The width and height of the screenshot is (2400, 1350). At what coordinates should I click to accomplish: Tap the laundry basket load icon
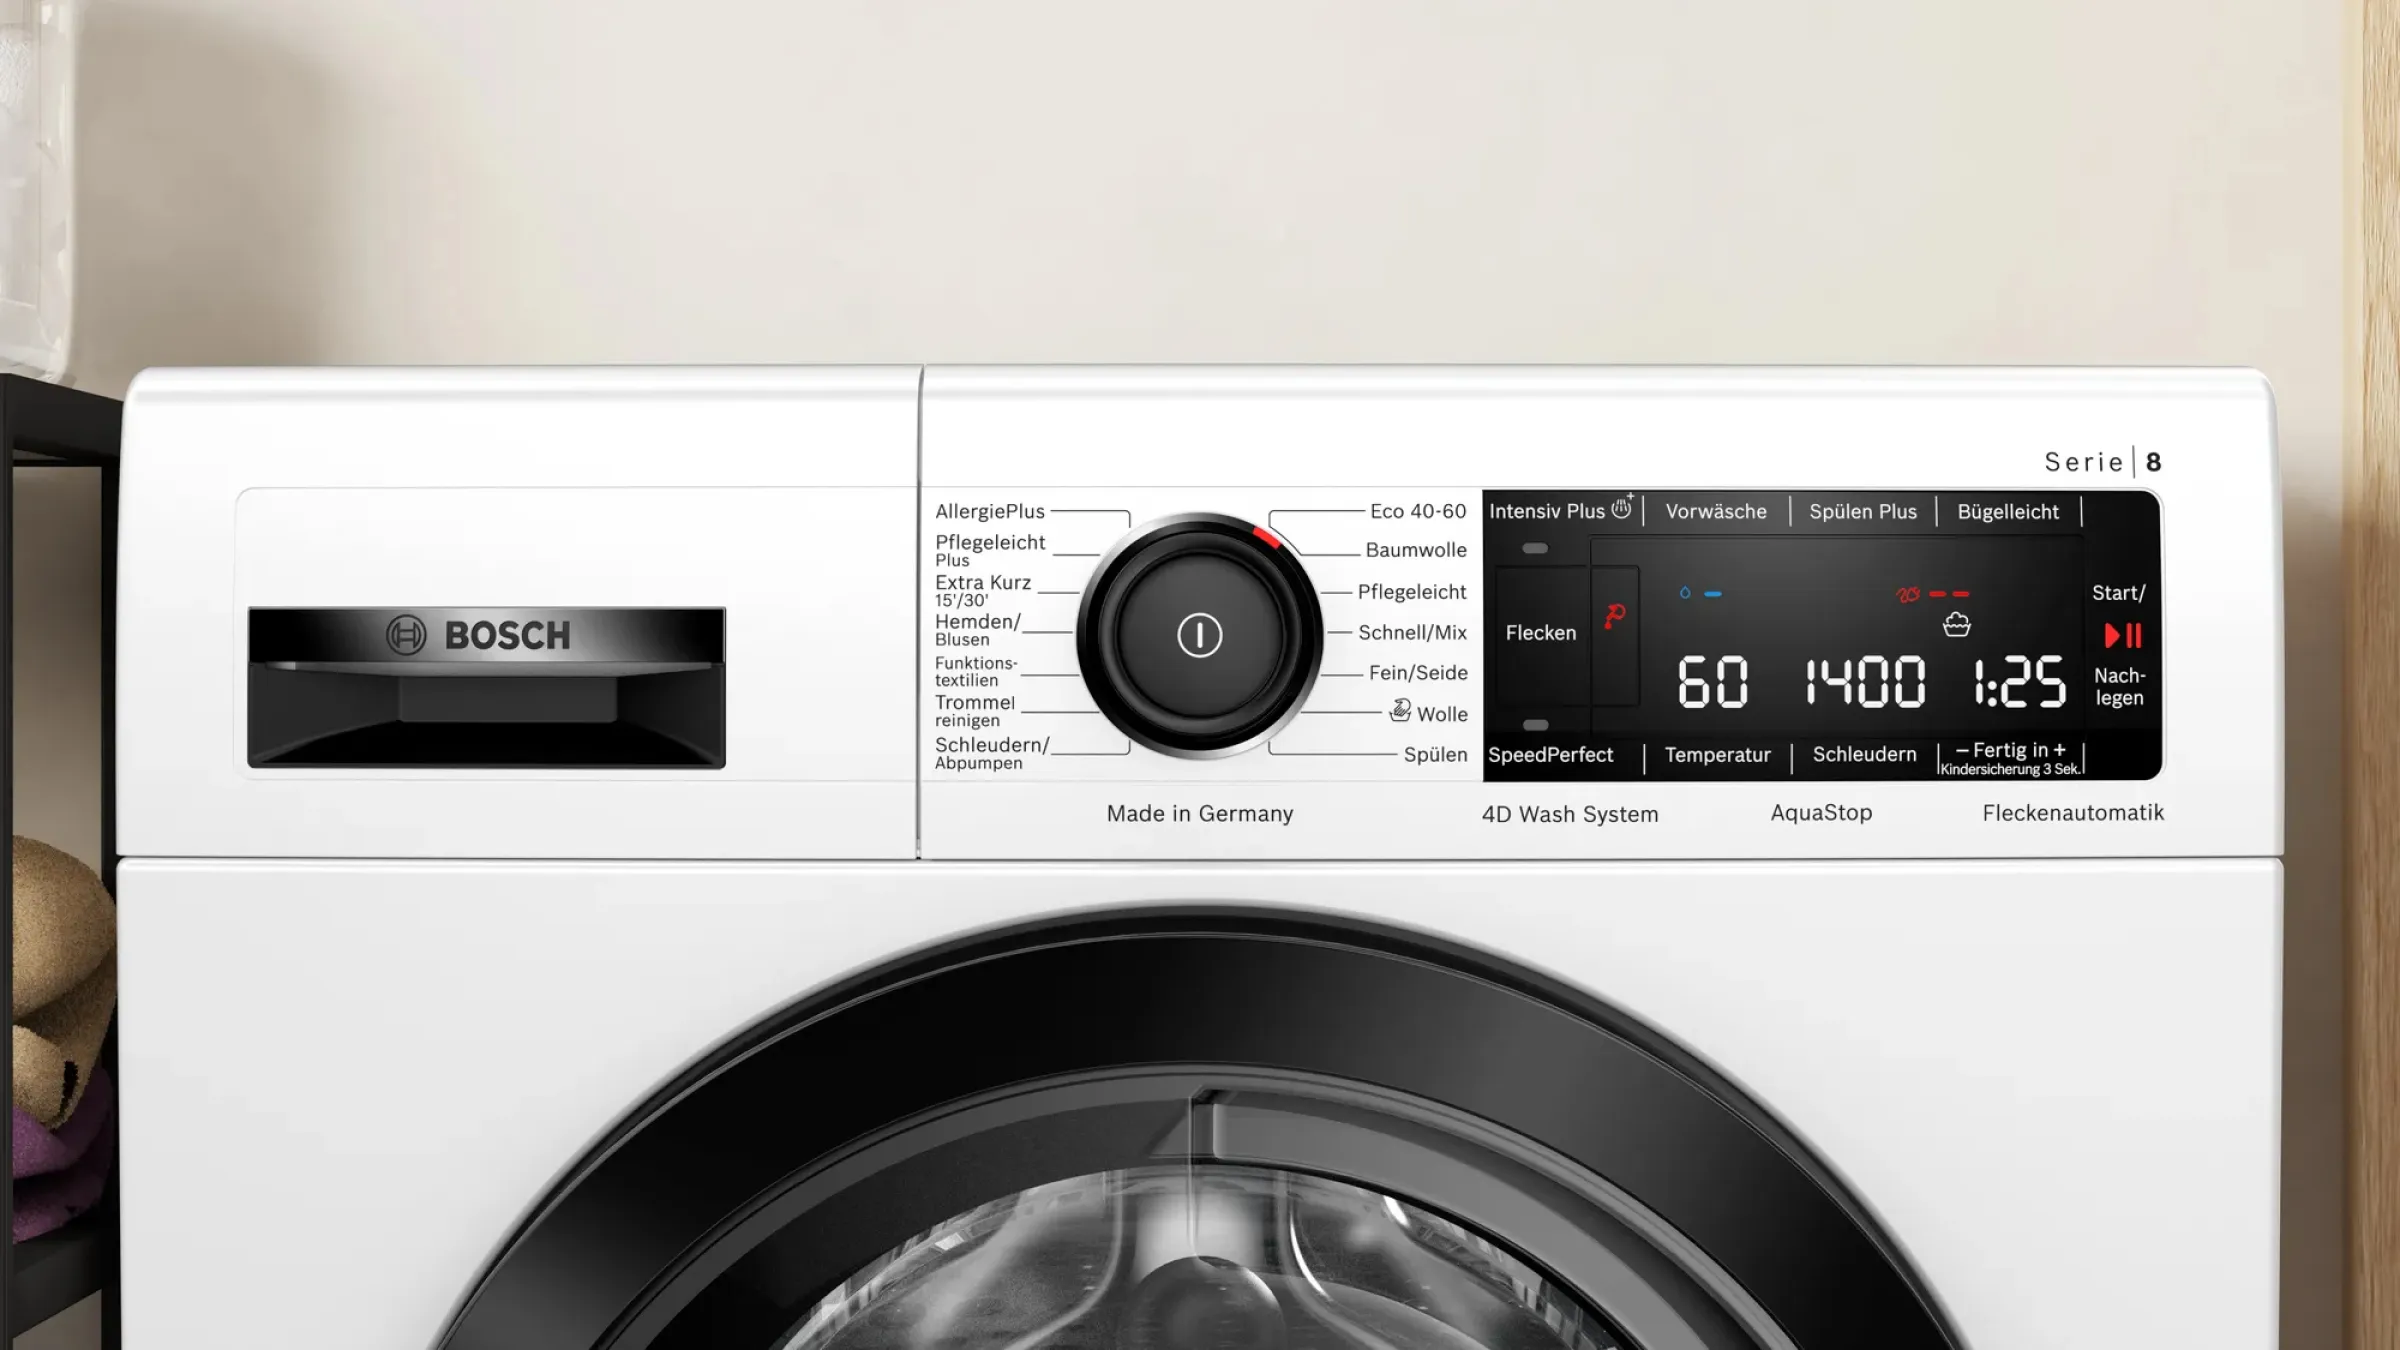[x=1956, y=625]
